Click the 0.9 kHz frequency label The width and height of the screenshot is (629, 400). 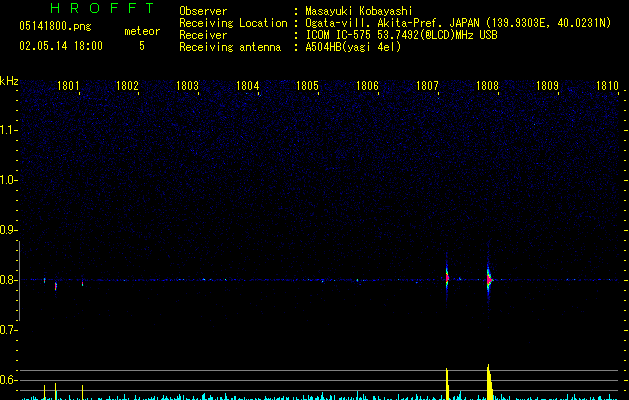pyautogui.click(x=7, y=230)
